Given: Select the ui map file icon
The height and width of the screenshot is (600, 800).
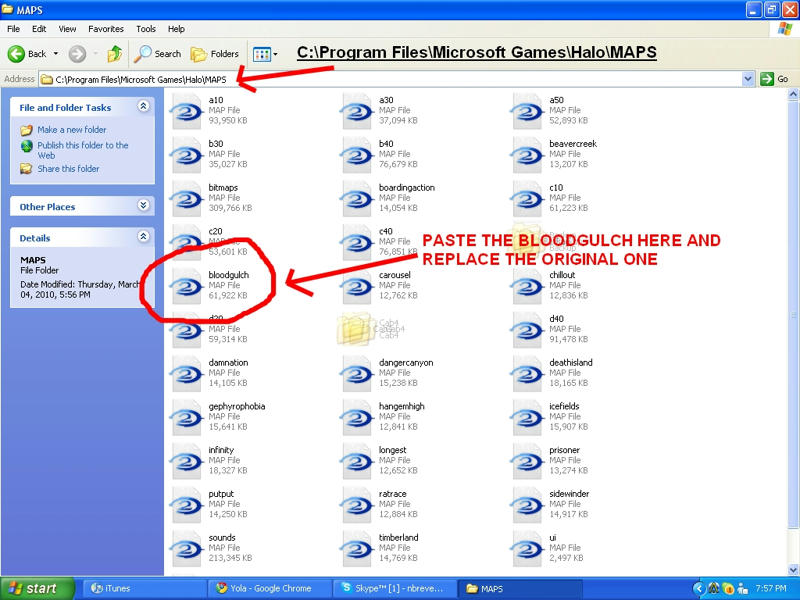Looking at the screenshot, I should (528, 549).
